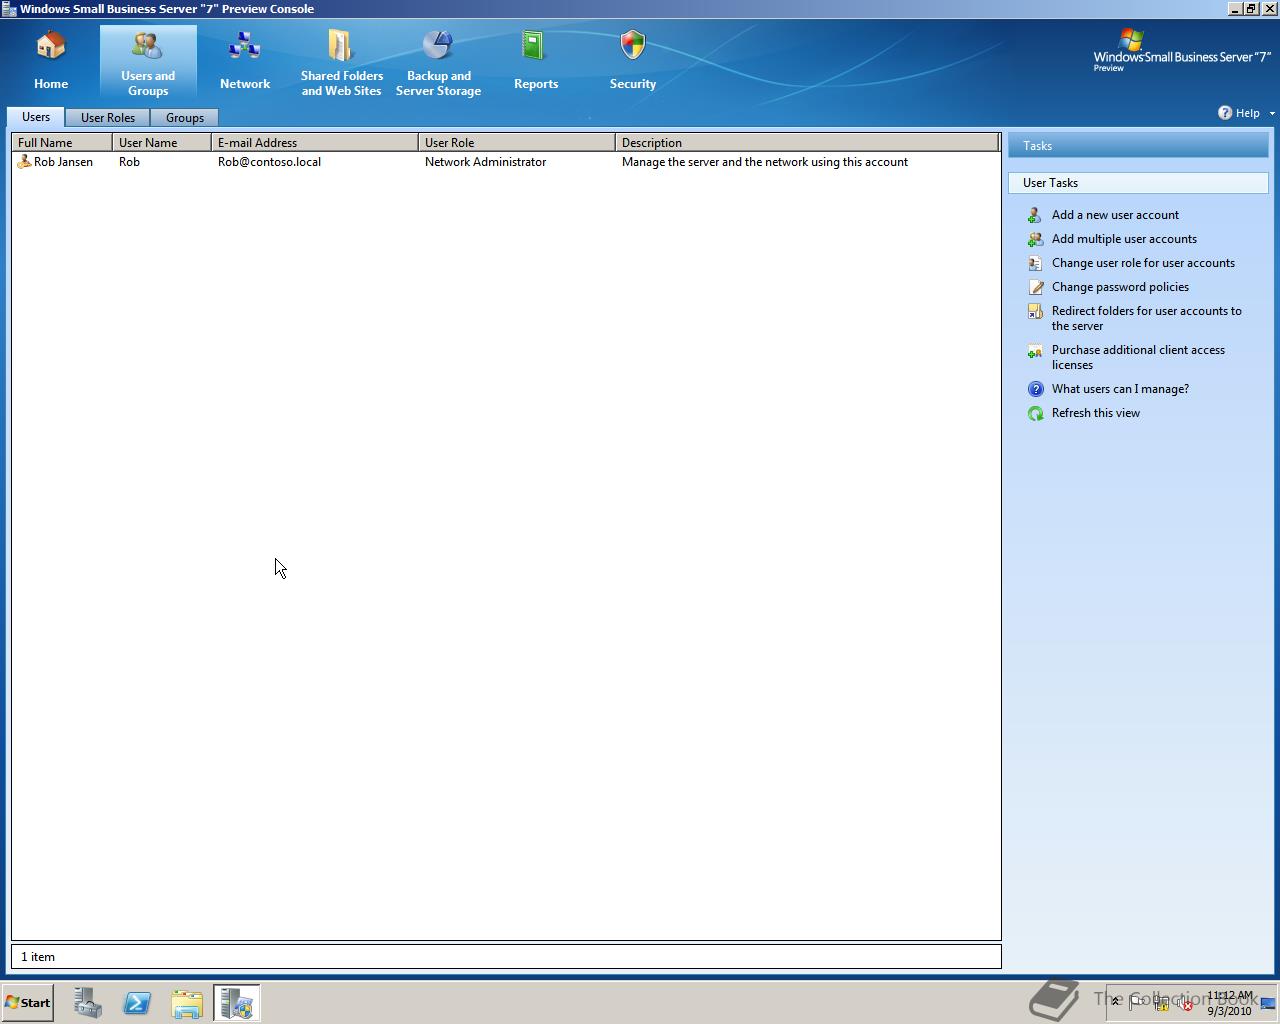Click the Show Desktop button
1280x1024 pixels.
1269,1003
